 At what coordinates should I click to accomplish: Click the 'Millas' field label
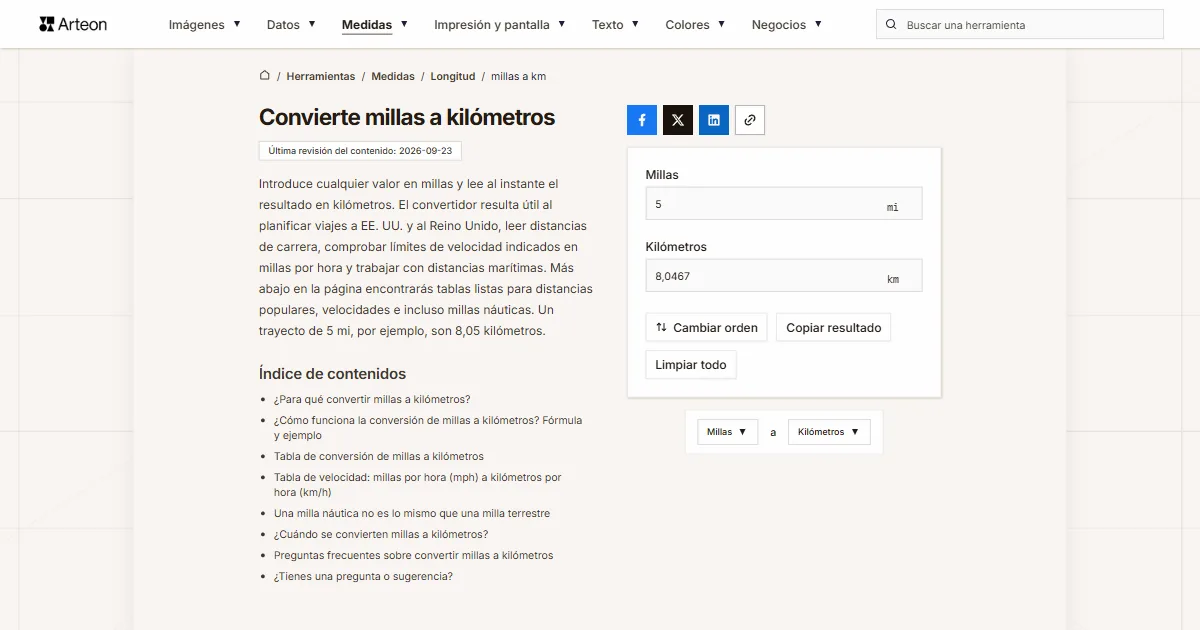tap(662, 175)
